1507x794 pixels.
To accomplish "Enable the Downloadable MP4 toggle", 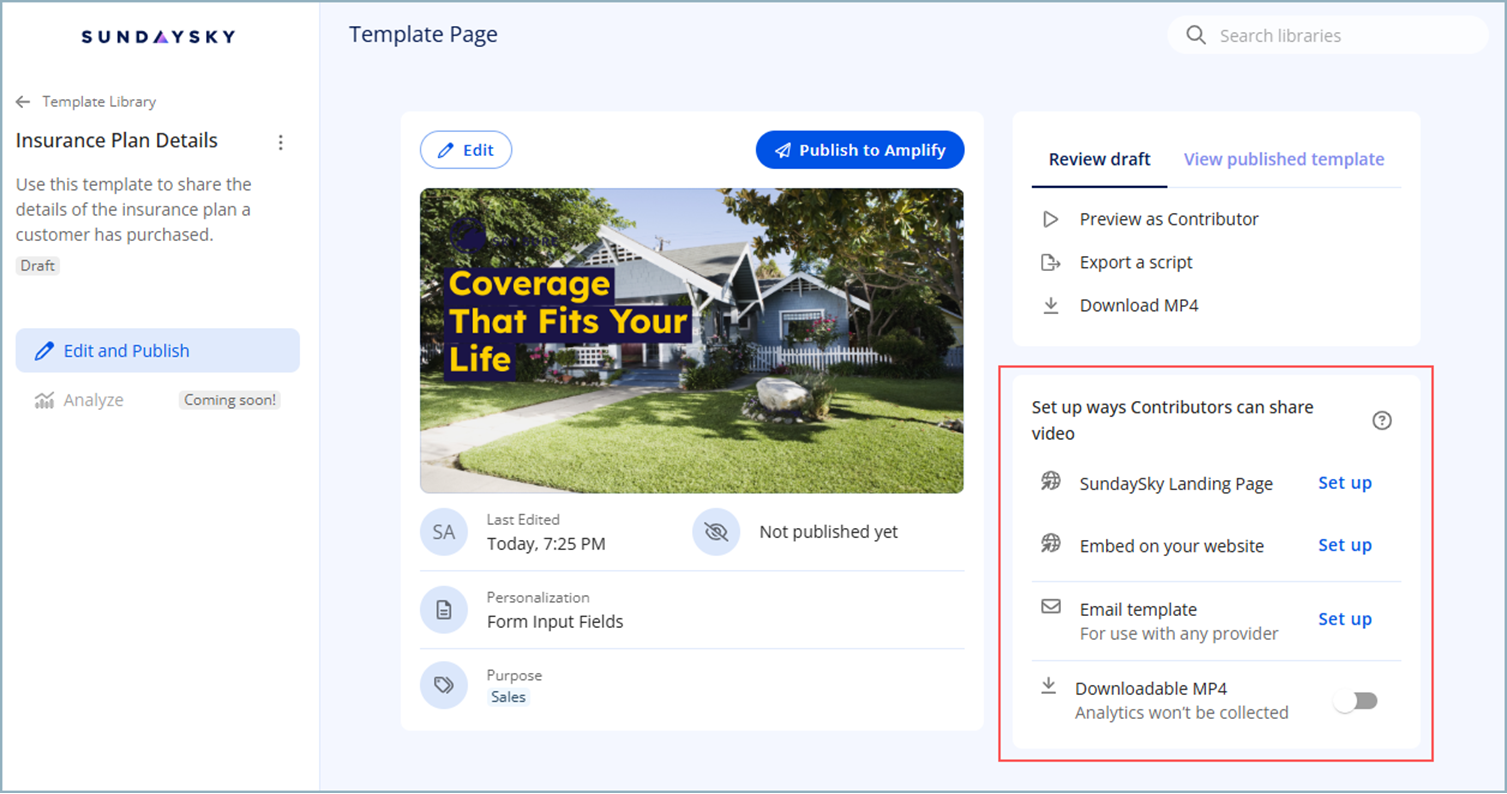I will click(x=1356, y=701).
